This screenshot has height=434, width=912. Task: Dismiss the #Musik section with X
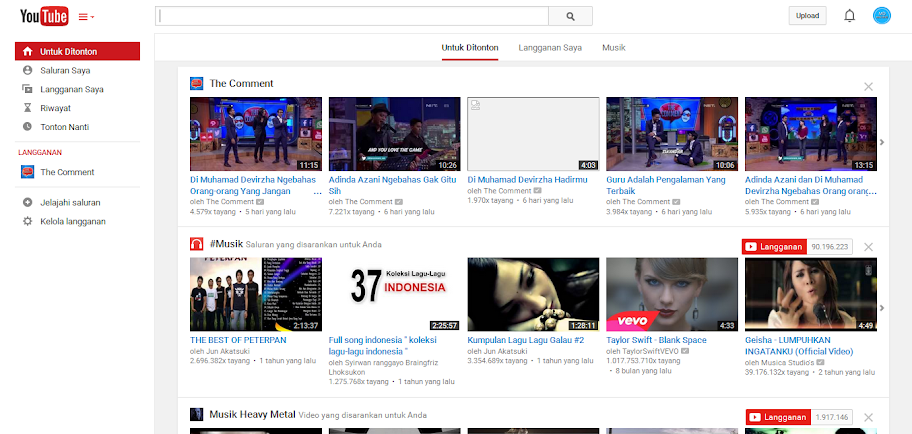(x=868, y=247)
